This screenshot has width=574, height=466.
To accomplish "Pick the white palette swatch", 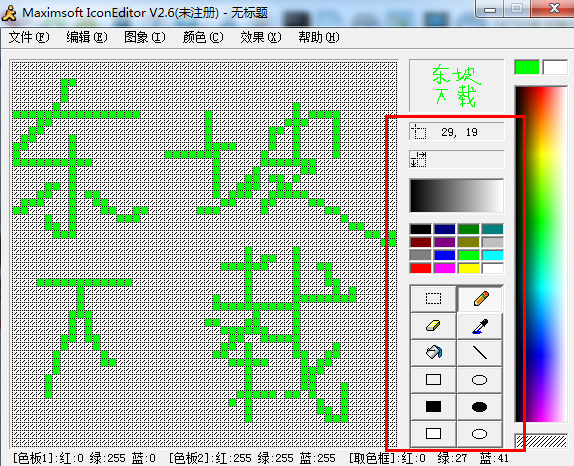I will [x=493, y=268].
